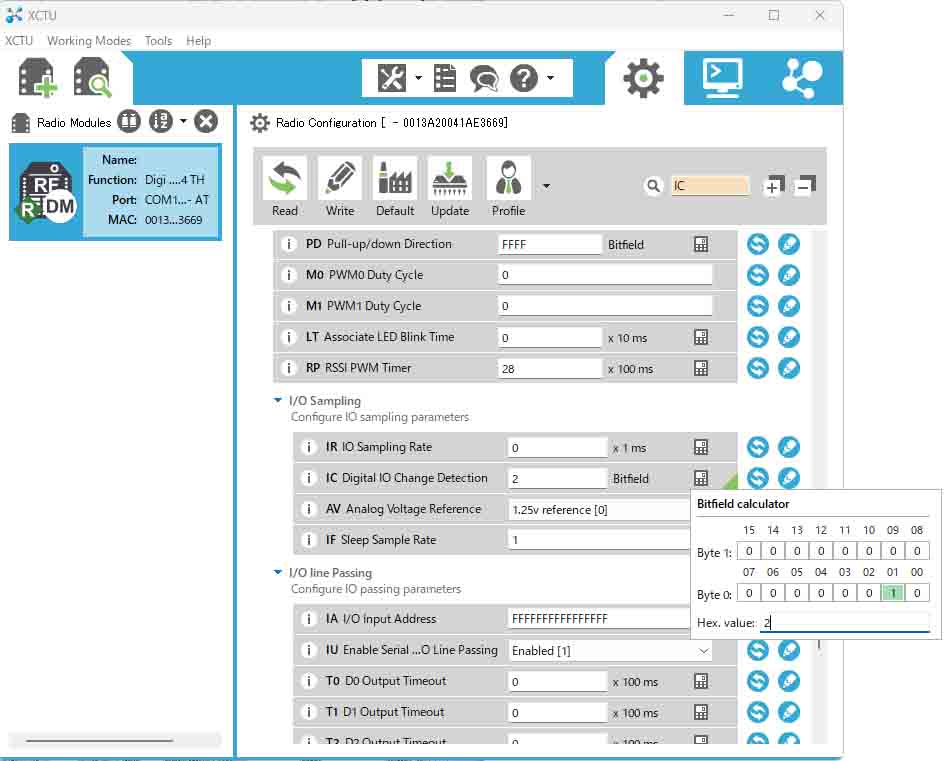The width and height of the screenshot is (948, 761).
Task: Open bitfield calculator for IC setting
Action: tap(701, 478)
